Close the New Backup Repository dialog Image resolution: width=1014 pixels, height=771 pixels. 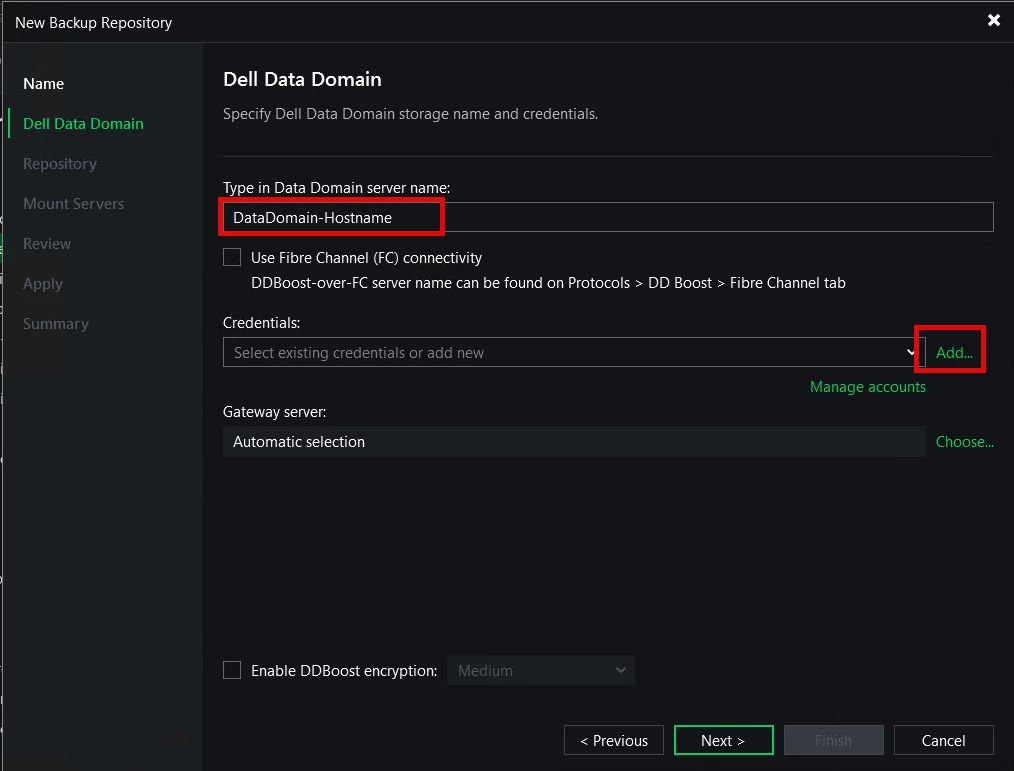pyautogui.click(x=993, y=21)
